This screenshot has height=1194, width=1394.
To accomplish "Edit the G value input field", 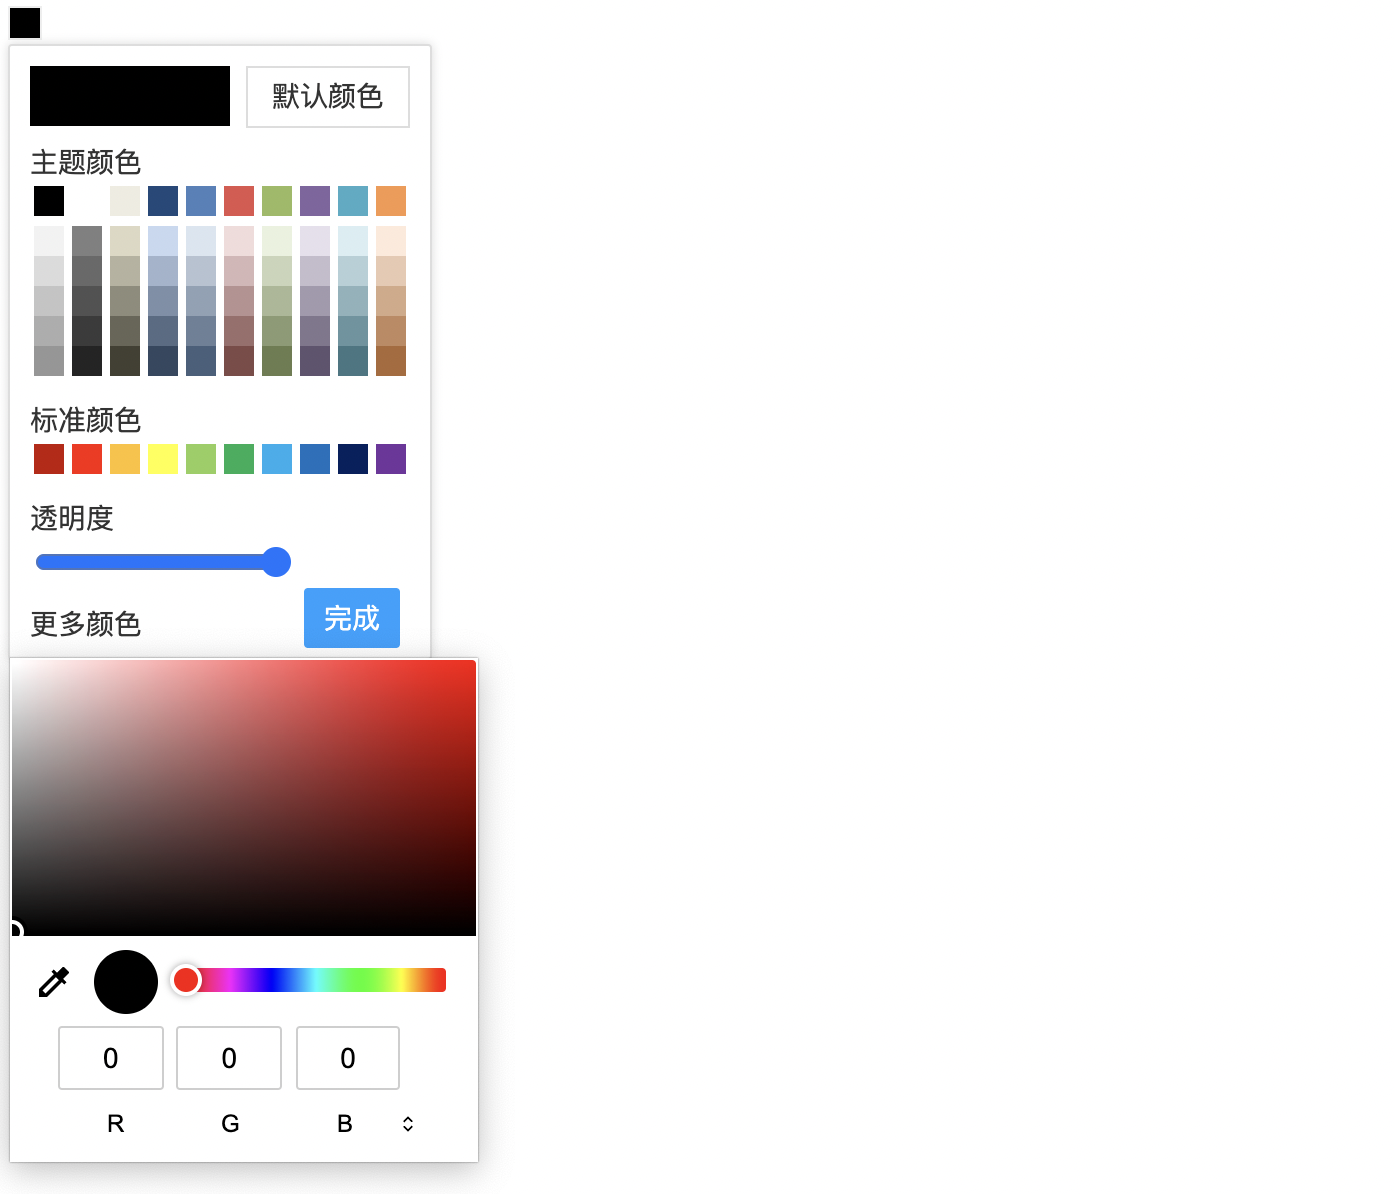I will click(229, 1058).
